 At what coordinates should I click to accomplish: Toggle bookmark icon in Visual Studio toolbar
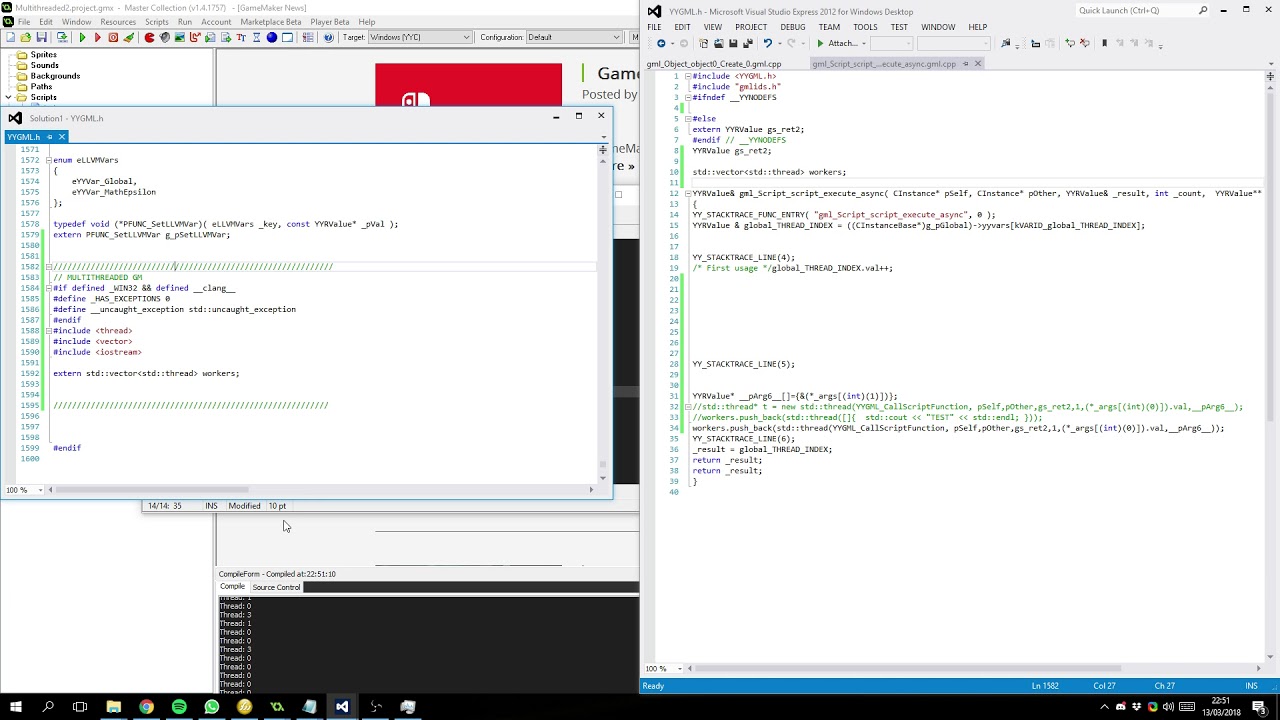(1104, 43)
